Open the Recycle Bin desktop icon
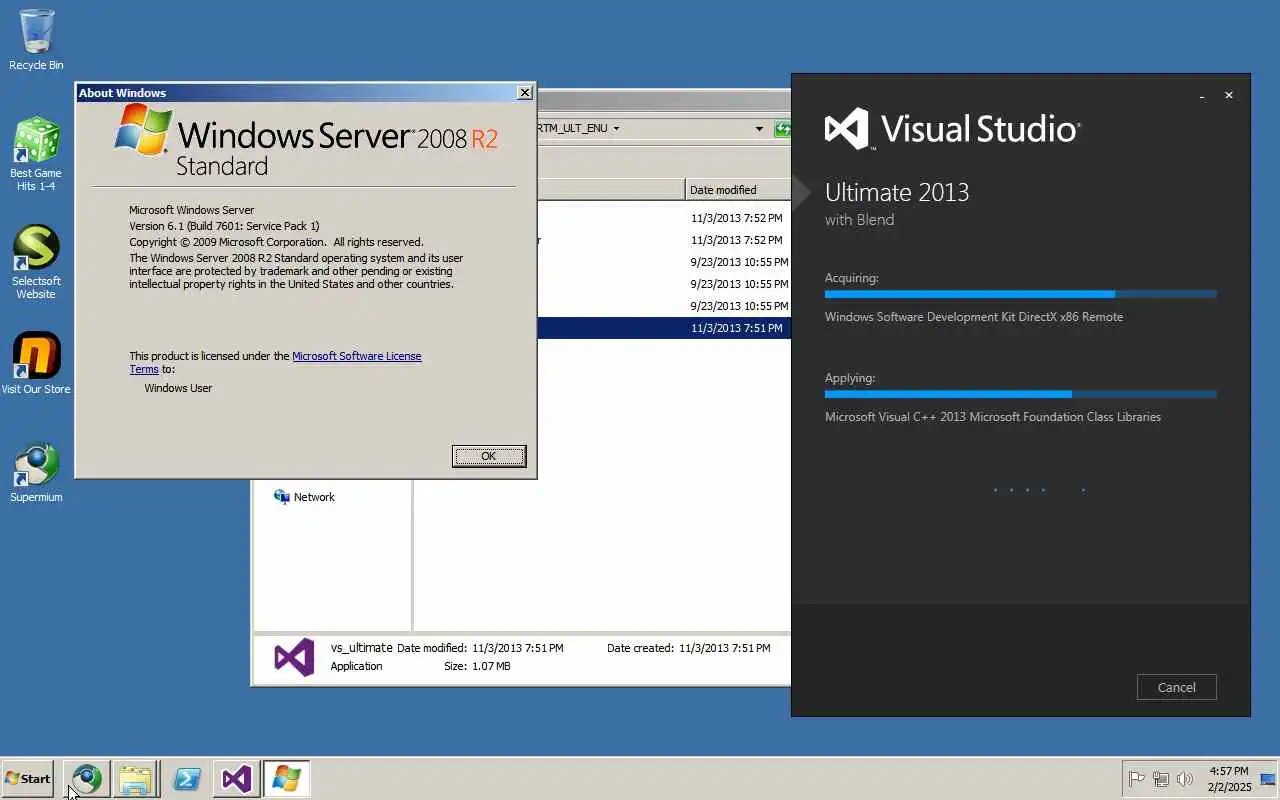 pyautogui.click(x=36, y=40)
